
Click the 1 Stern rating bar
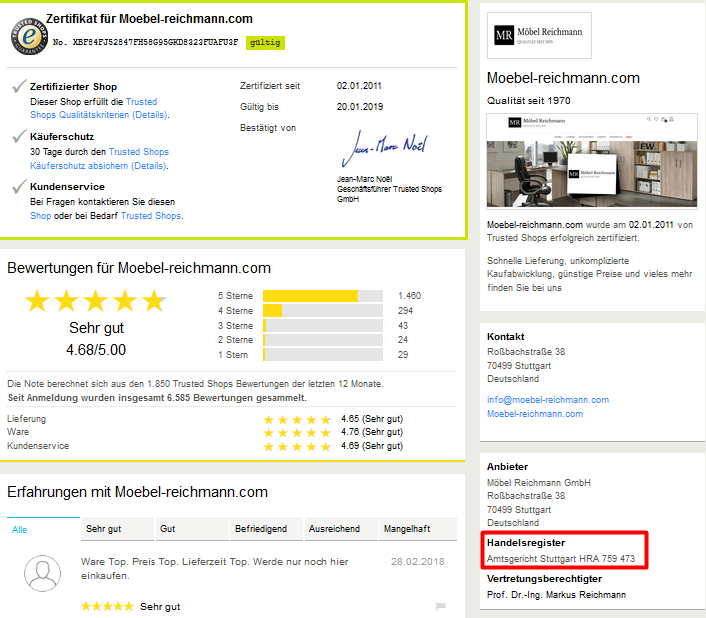[323, 355]
